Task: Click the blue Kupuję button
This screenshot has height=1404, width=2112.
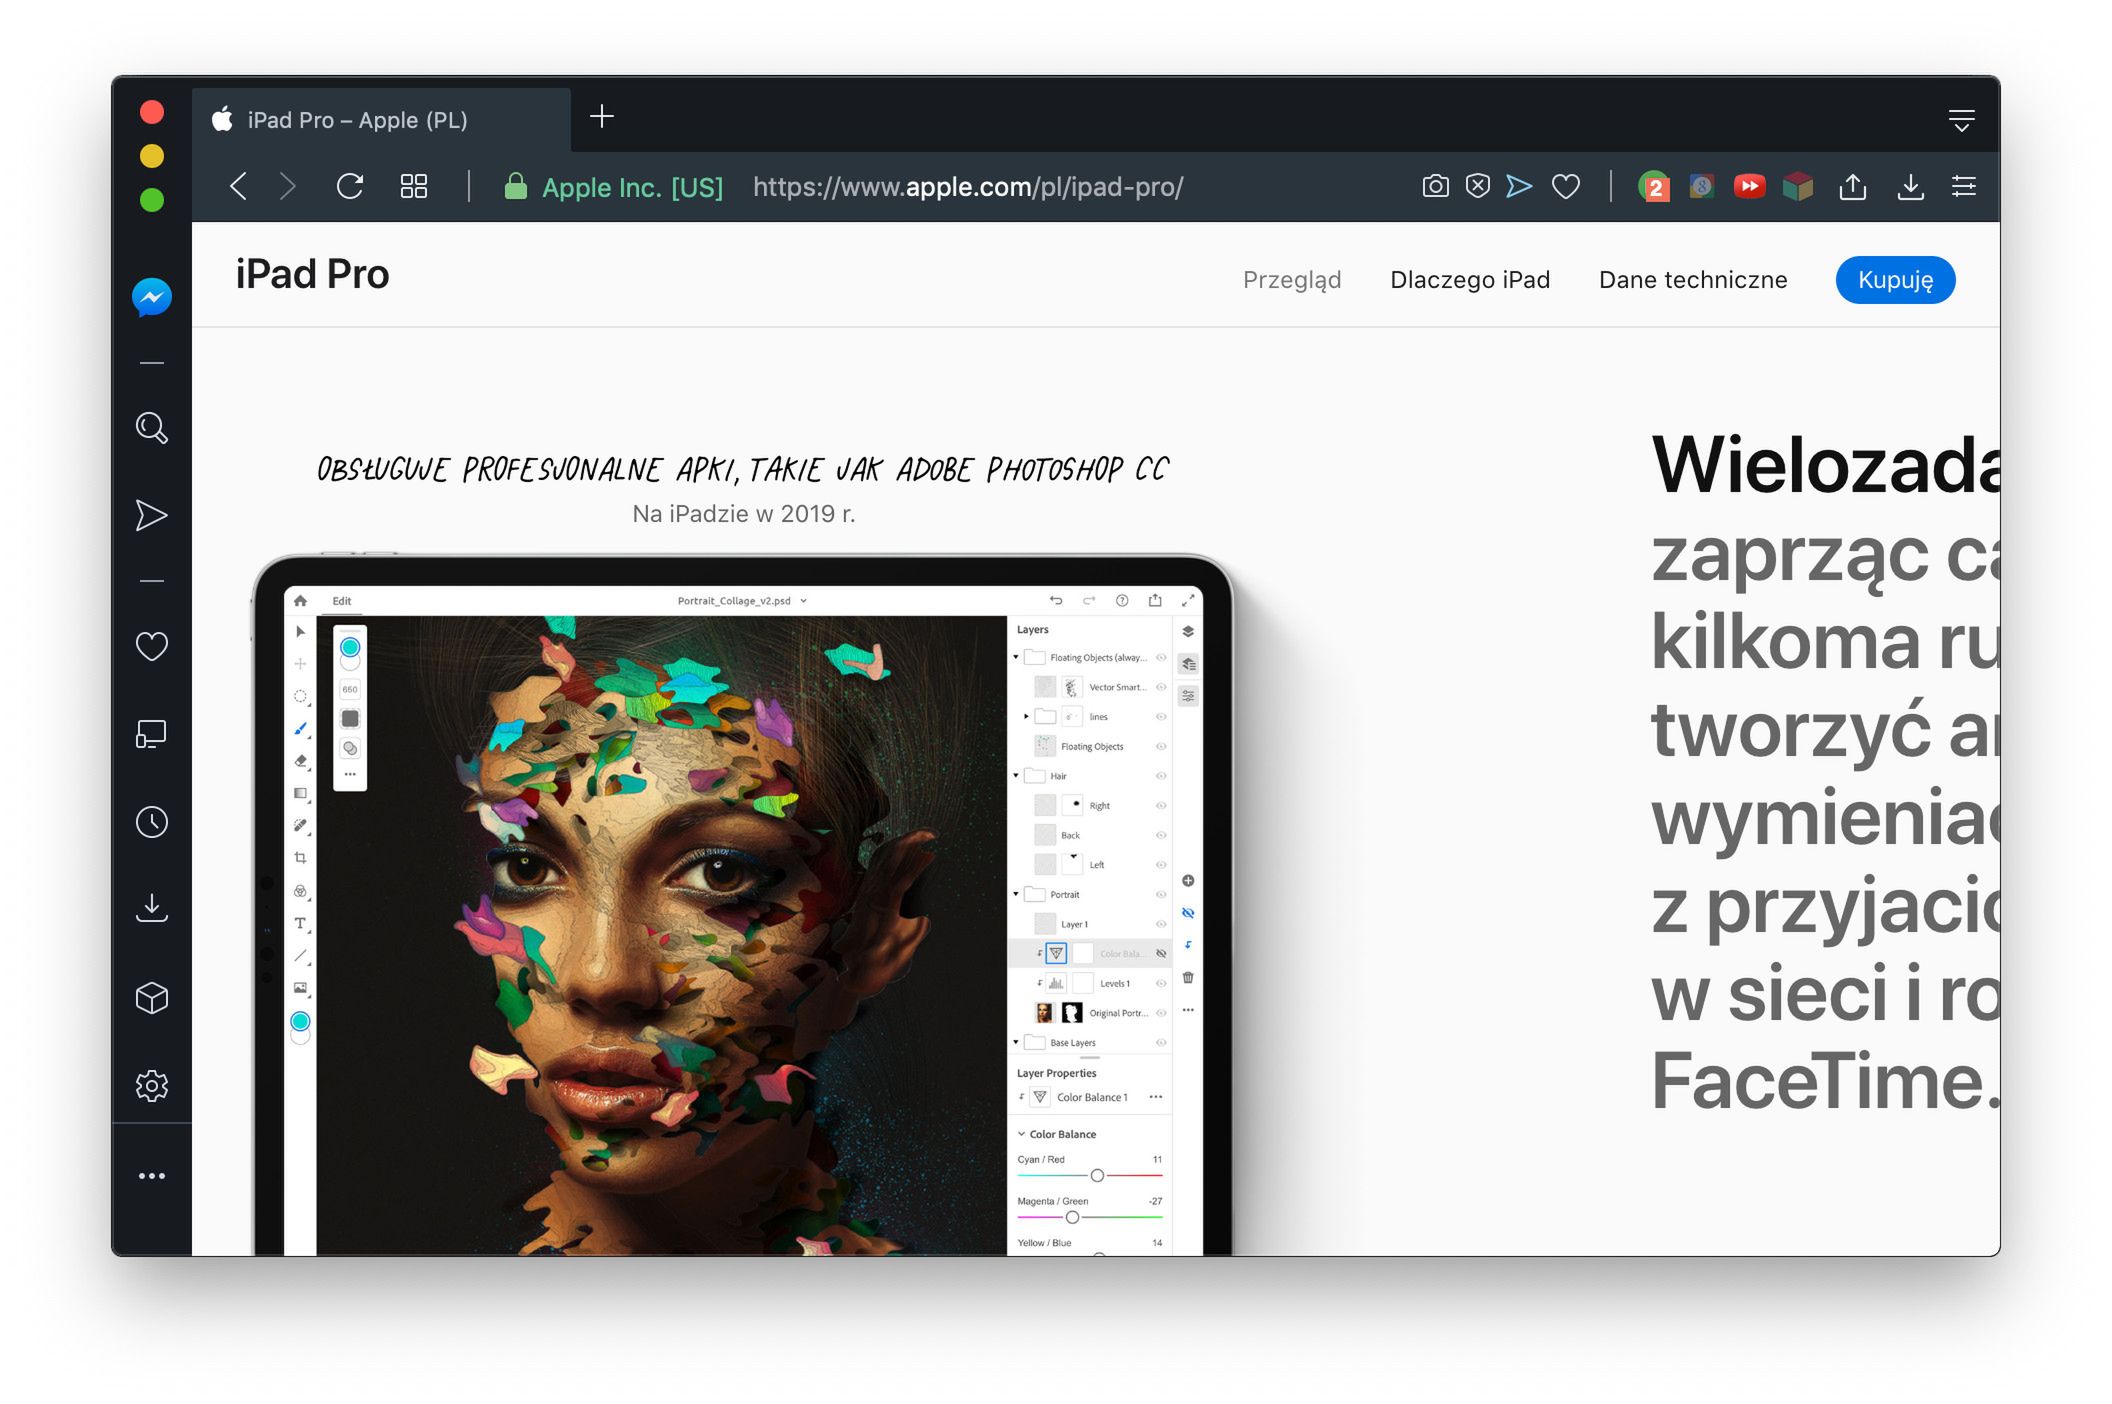Action: tap(1894, 280)
